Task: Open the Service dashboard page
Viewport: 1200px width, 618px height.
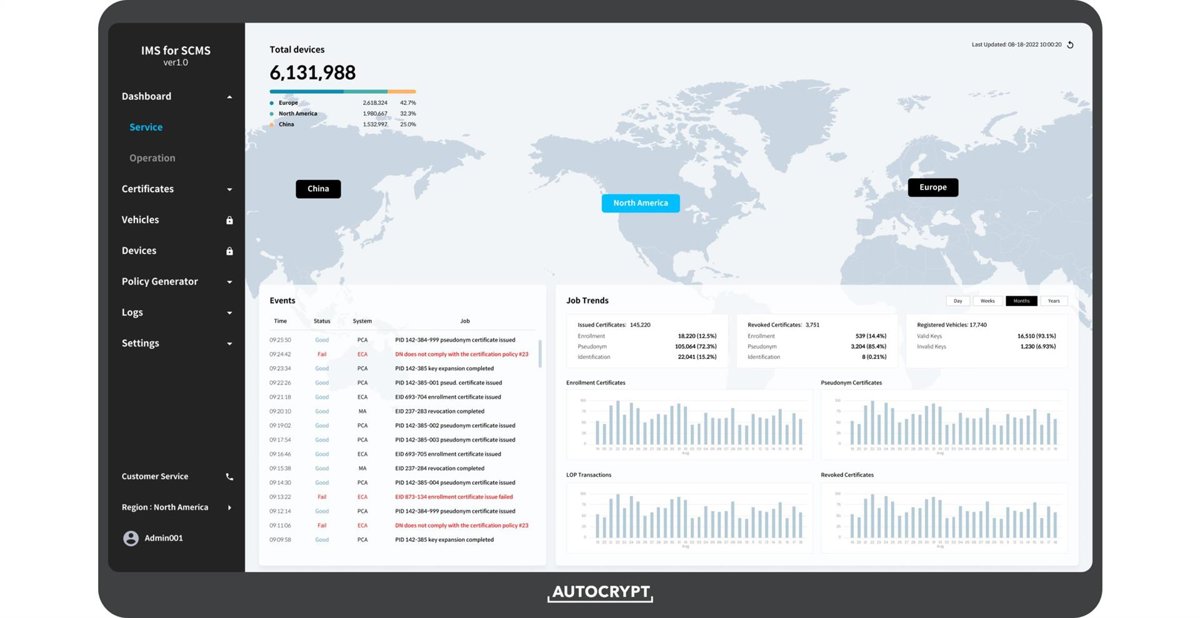Action: coord(146,128)
